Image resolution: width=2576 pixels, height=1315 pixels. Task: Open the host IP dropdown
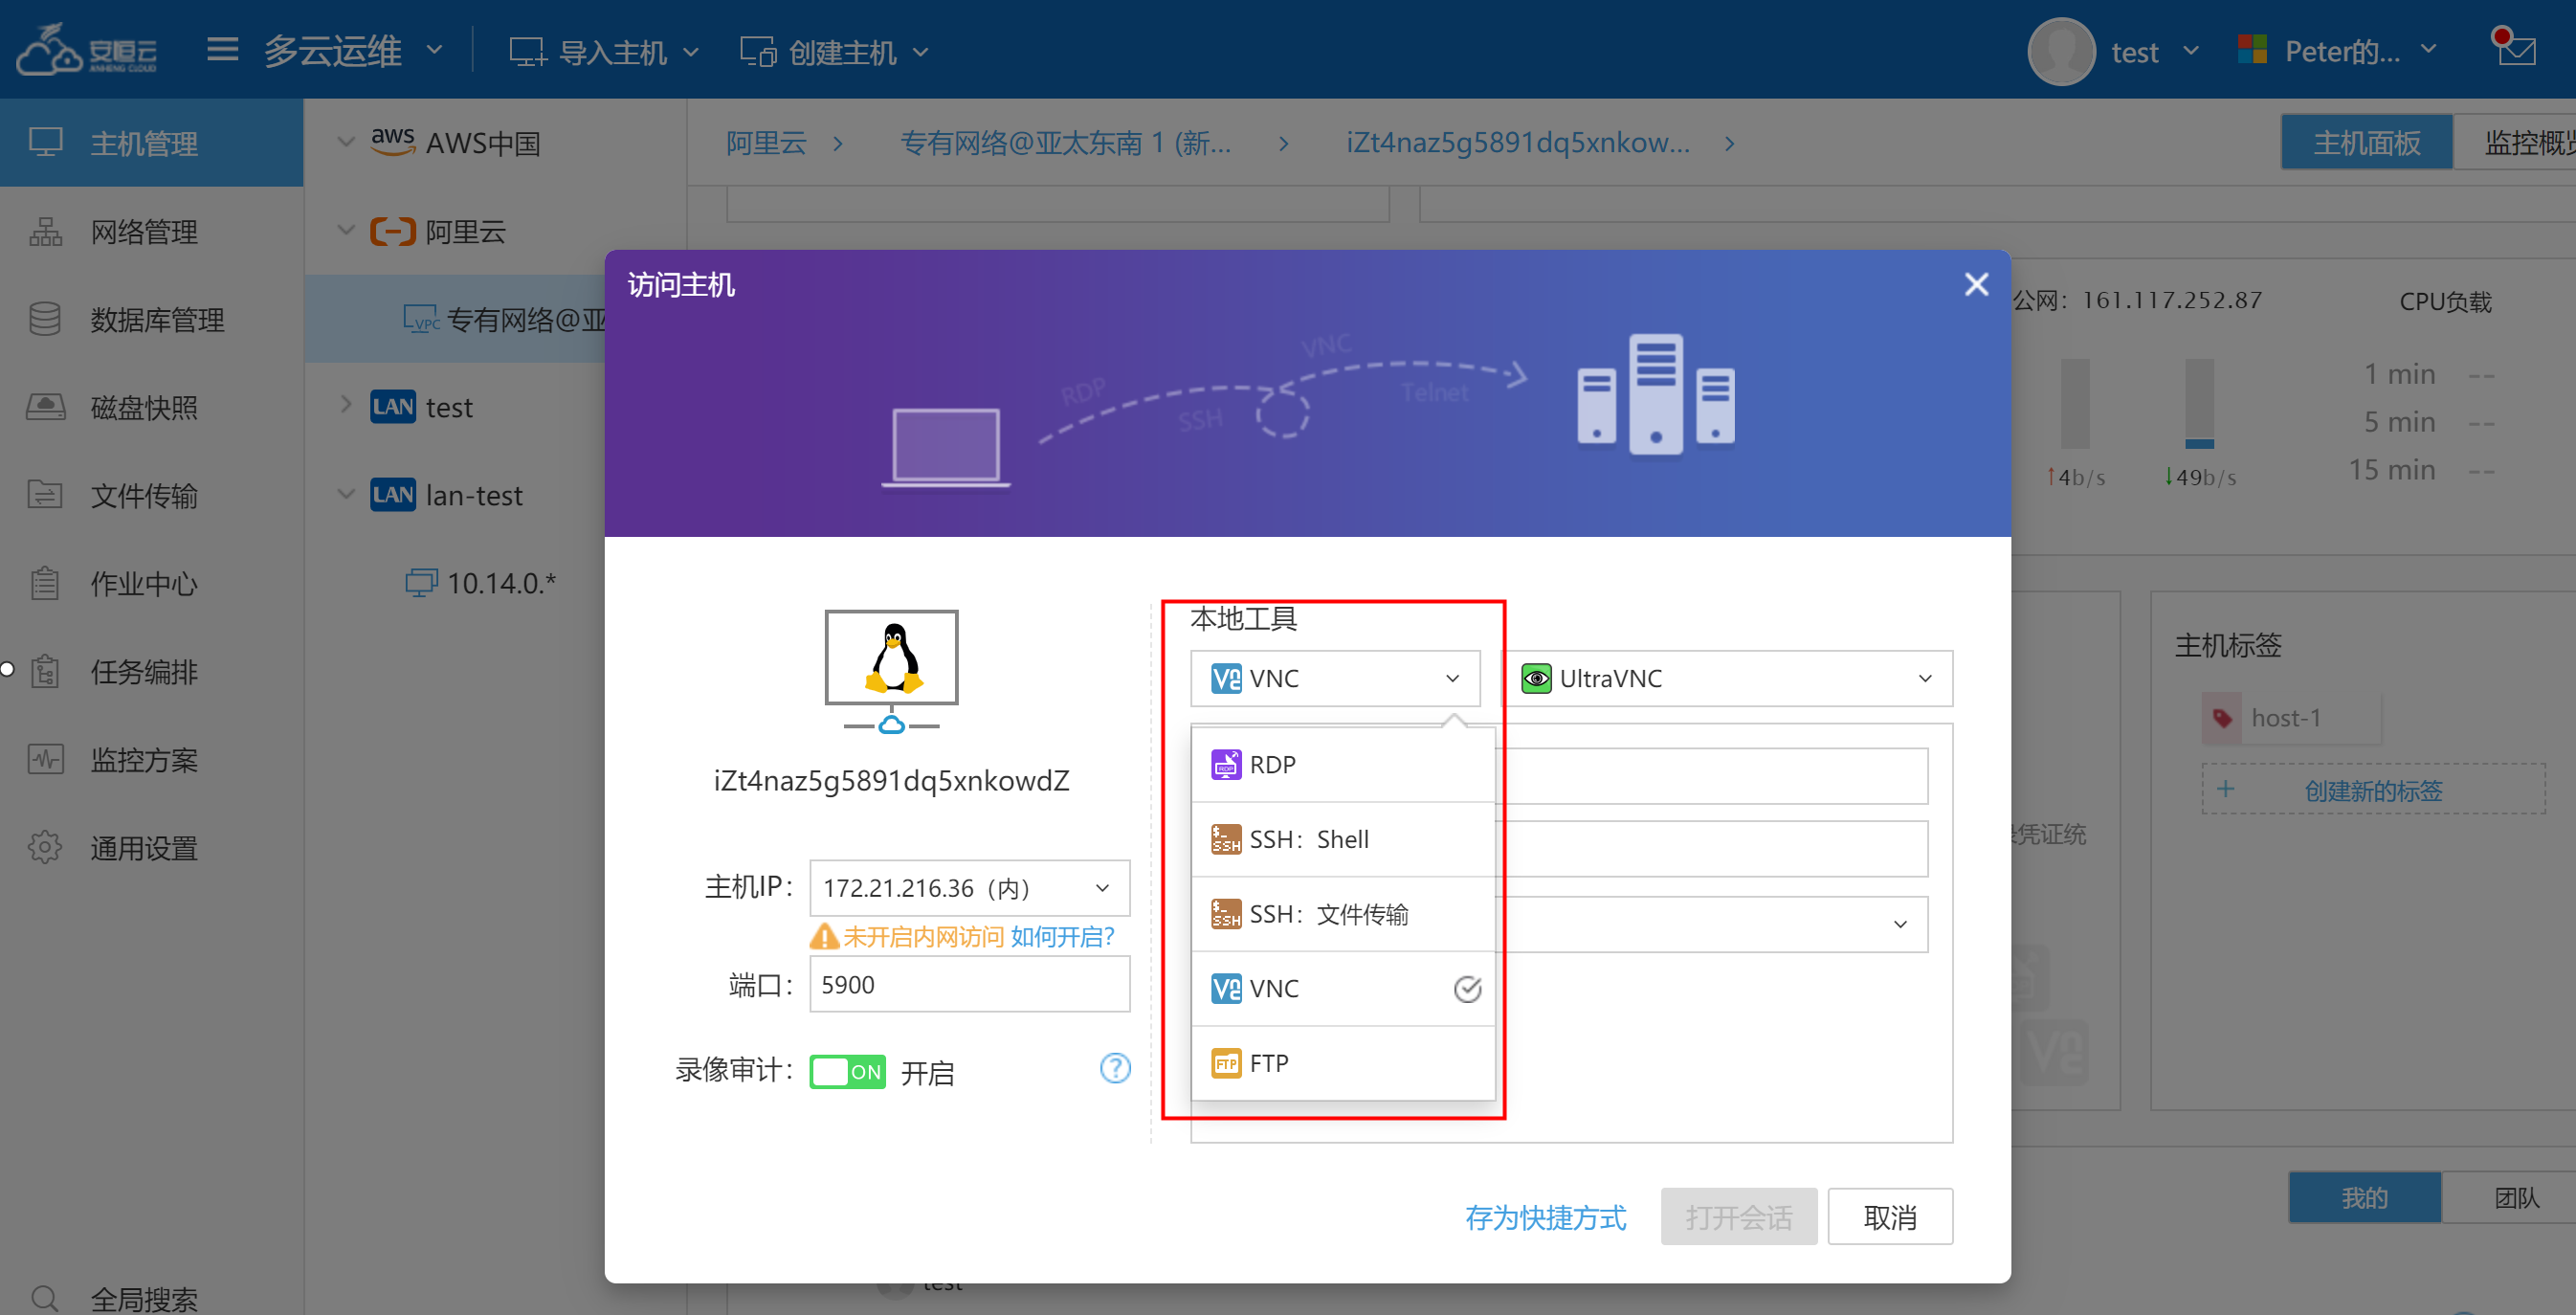point(970,888)
